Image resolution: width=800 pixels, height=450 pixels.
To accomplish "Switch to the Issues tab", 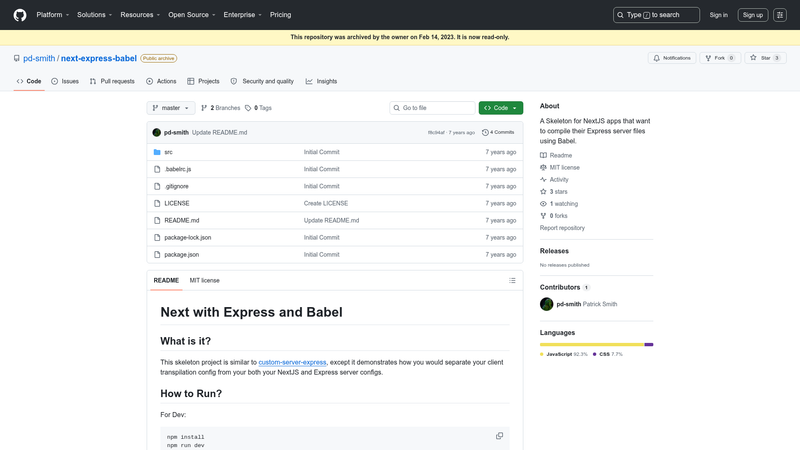I will click(x=65, y=81).
